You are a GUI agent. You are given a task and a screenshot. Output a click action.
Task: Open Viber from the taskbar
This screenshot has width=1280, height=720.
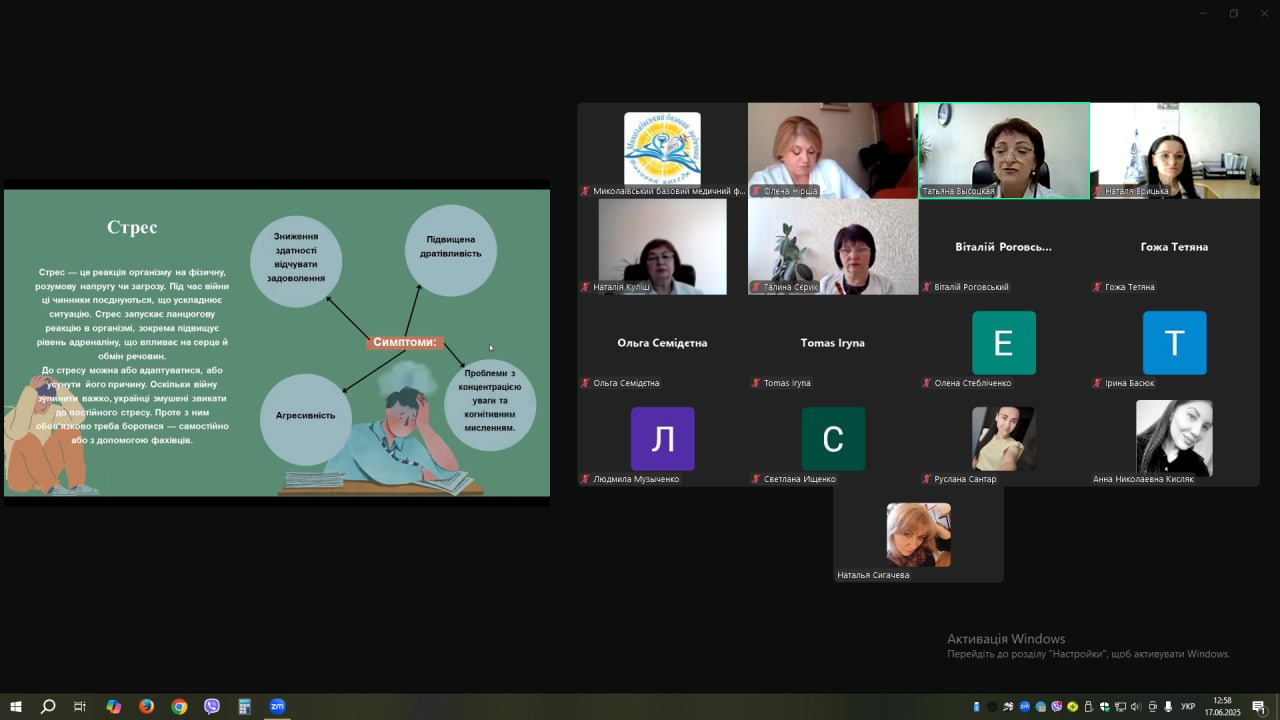212,706
